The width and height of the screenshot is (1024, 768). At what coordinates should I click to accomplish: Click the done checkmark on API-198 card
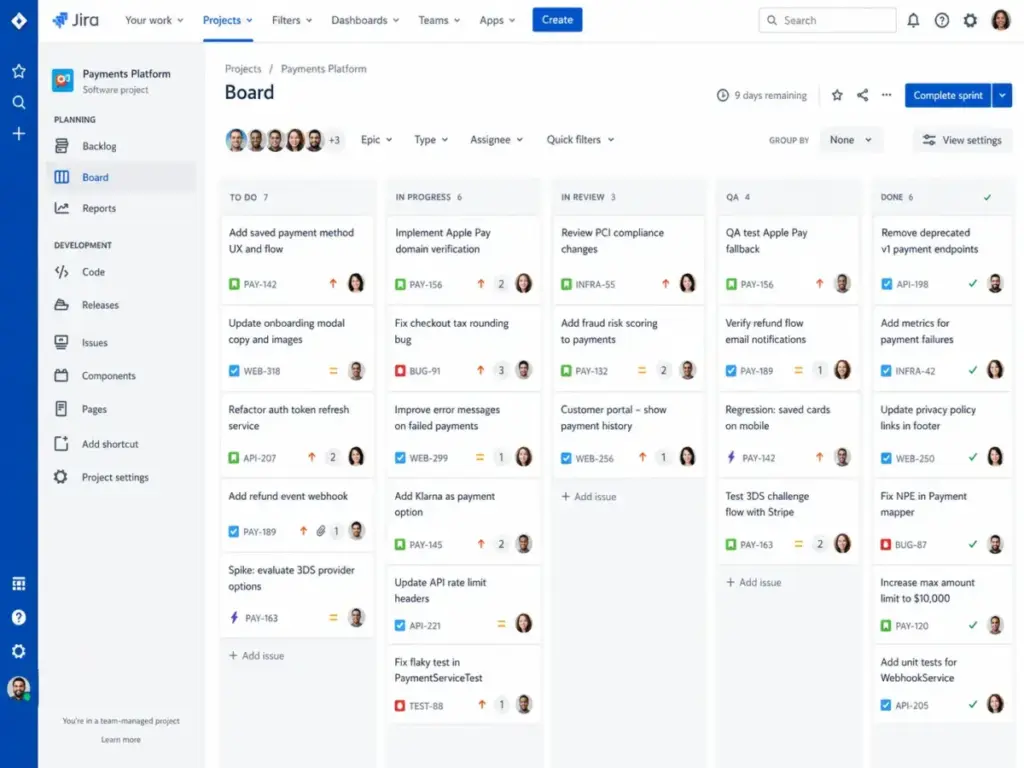pos(973,283)
